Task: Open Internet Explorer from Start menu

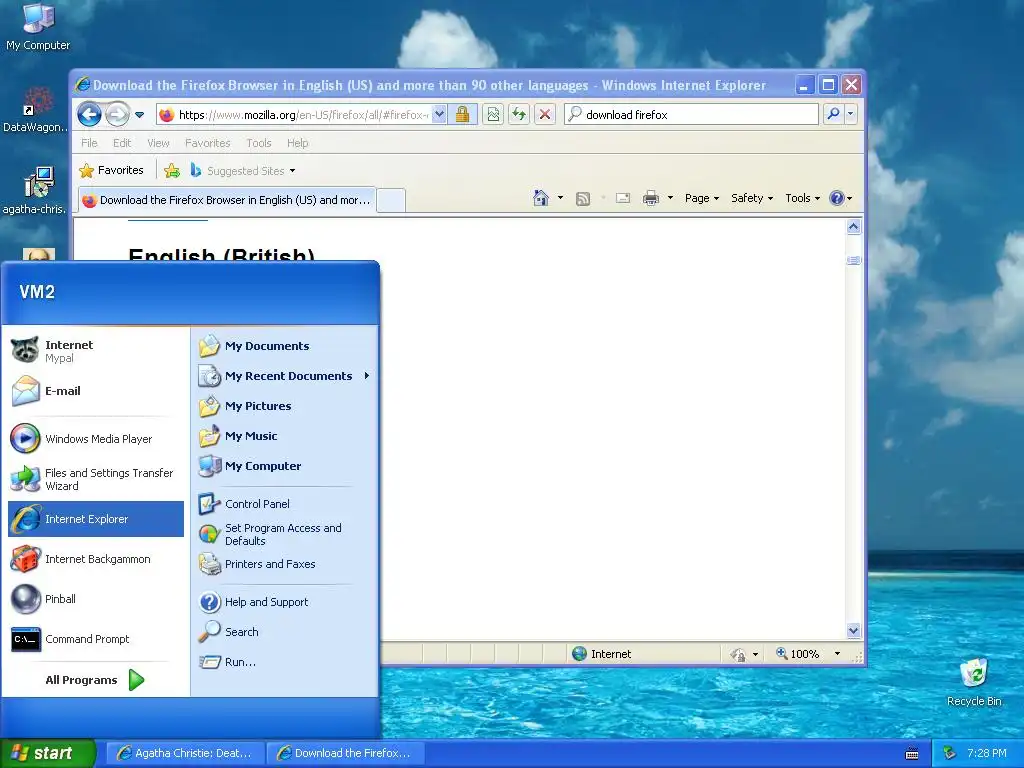Action: (x=95, y=519)
